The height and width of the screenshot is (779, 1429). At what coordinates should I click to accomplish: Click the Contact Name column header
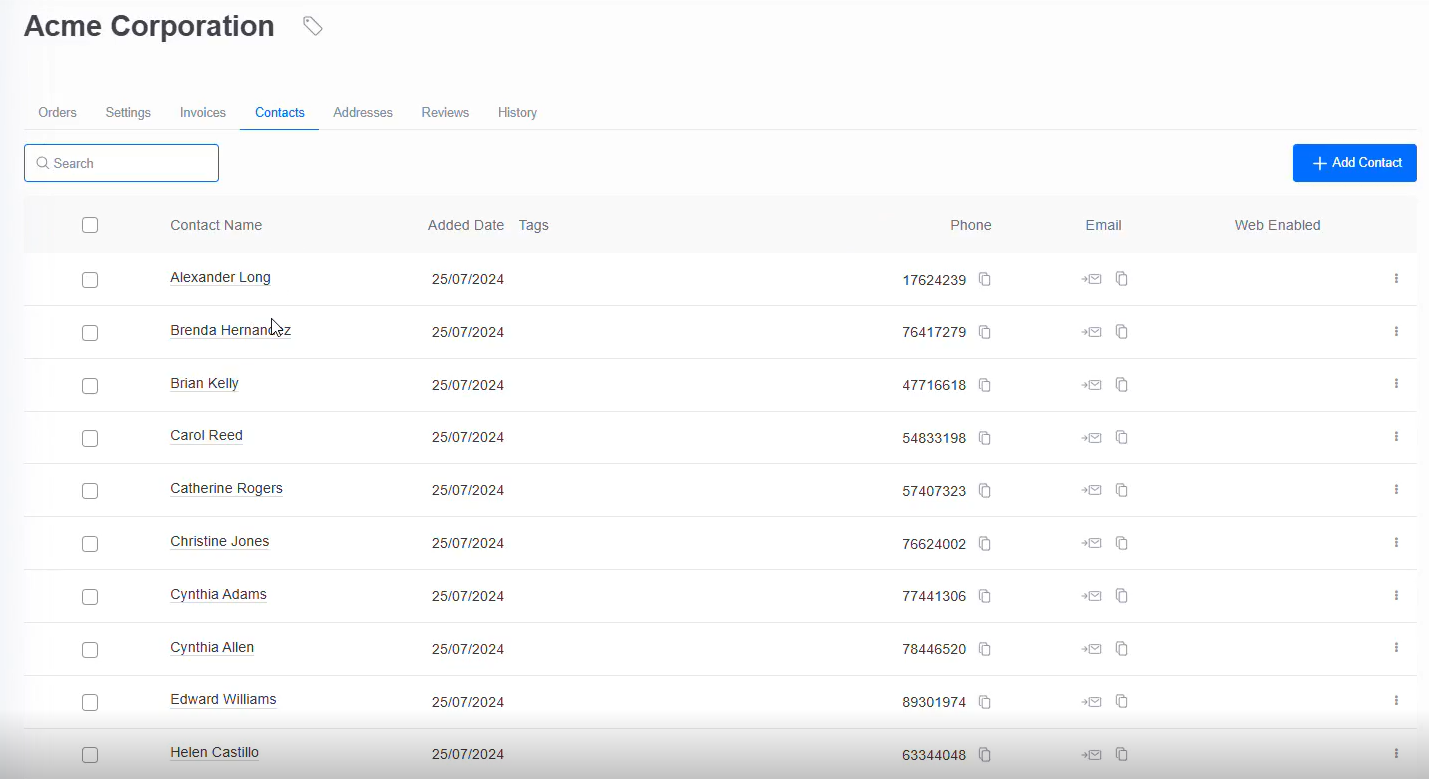(215, 225)
